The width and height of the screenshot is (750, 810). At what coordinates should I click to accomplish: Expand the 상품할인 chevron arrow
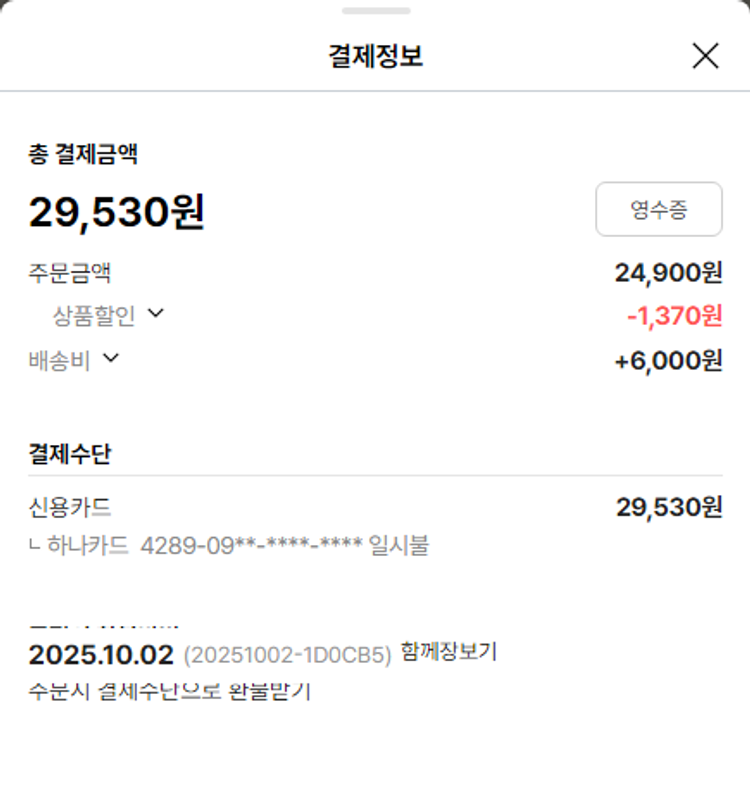coord(155,313)
